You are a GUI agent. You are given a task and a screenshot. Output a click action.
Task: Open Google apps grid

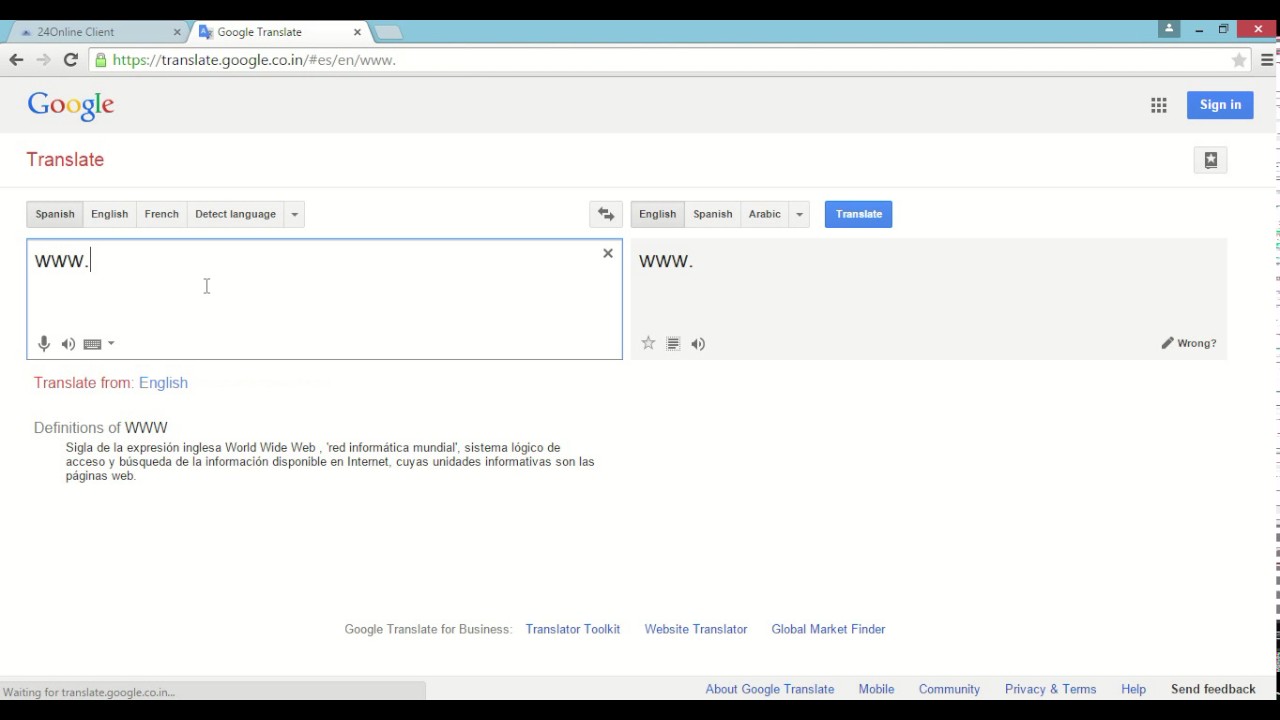pos(1159,105)
